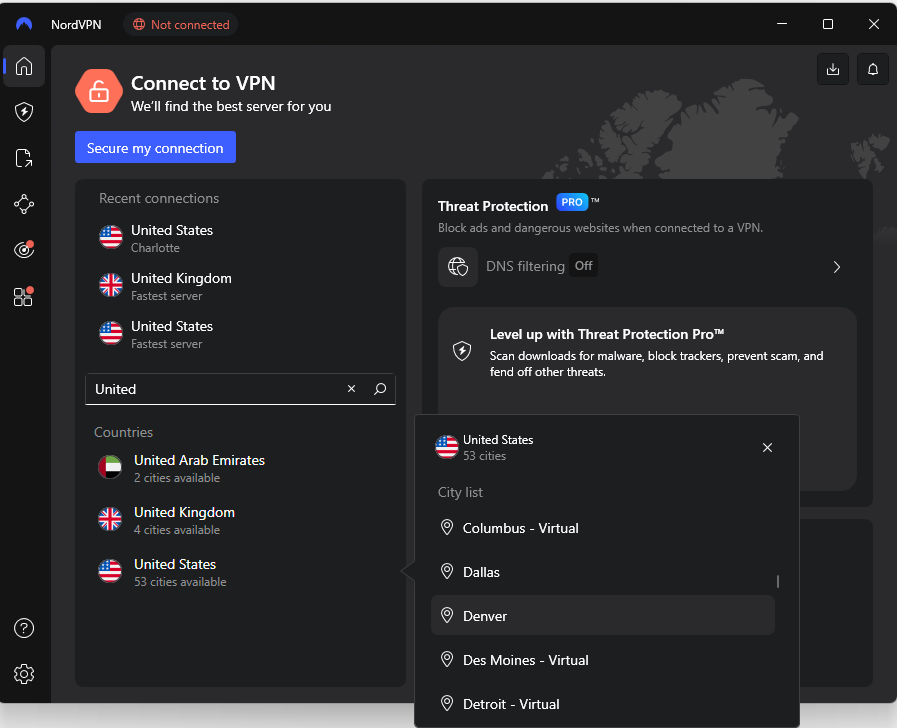Screen dimensions: 897x728
Task: Expand the DNS filtering row chevron
Action: point(837,267)
